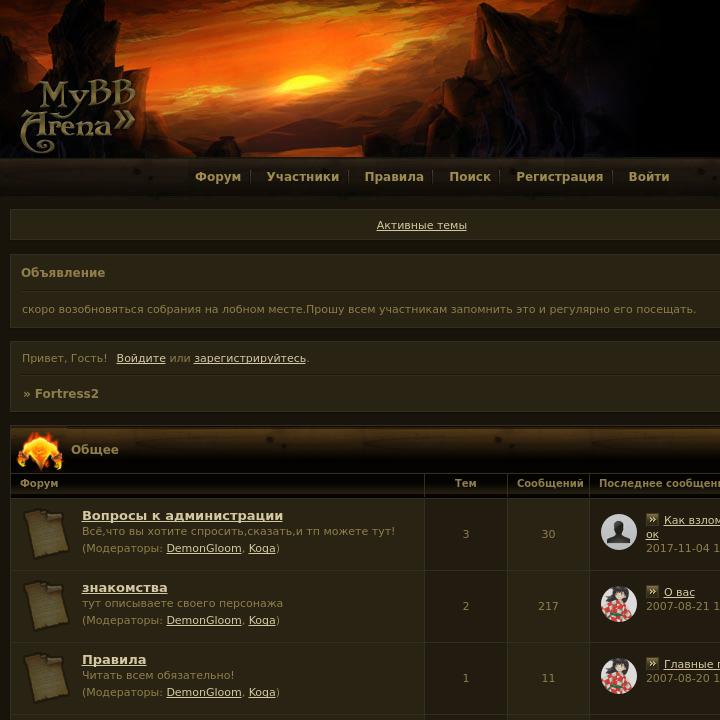Click last-post arrow icon before О вас

point(652,591)
